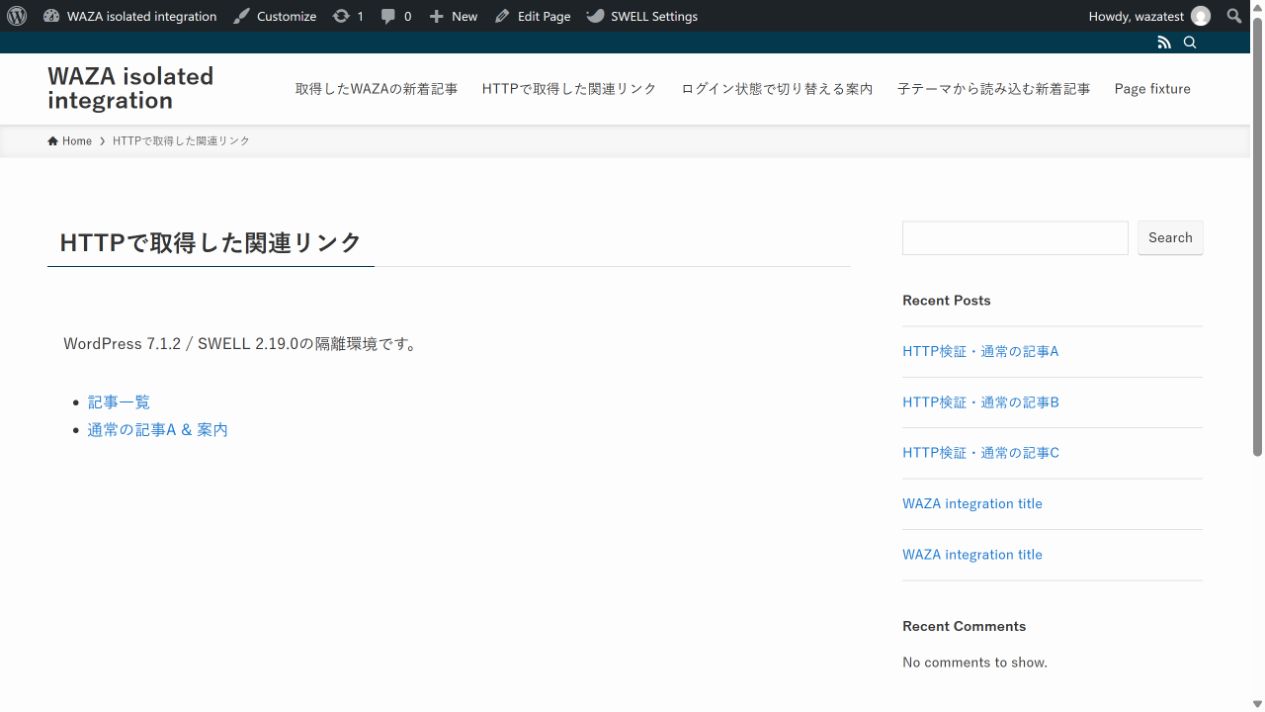Go to HTTPで取得した関連リンク nav item
The width and height of the screenshot is (1265, 712).
[x=569, y=89]
